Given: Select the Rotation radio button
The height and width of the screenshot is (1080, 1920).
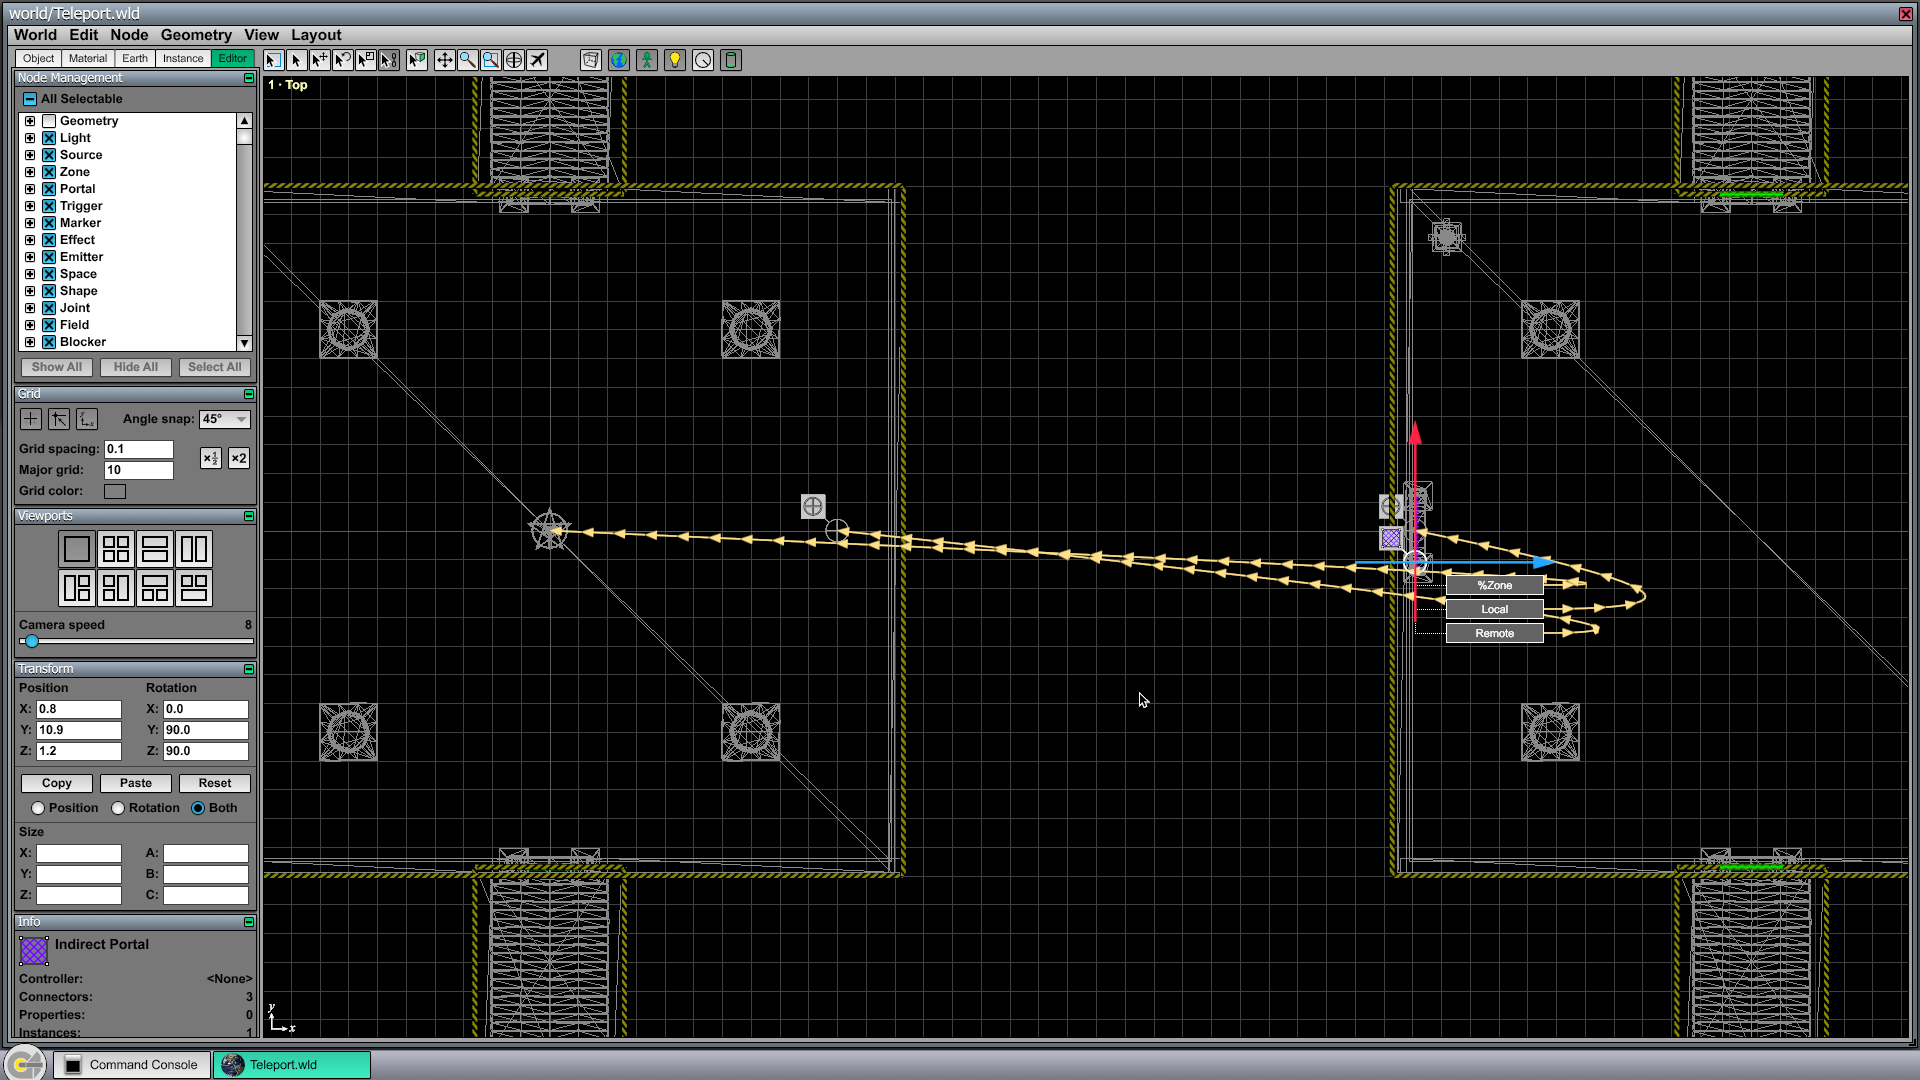Looking at the screenshot, I should pos(118,808).
